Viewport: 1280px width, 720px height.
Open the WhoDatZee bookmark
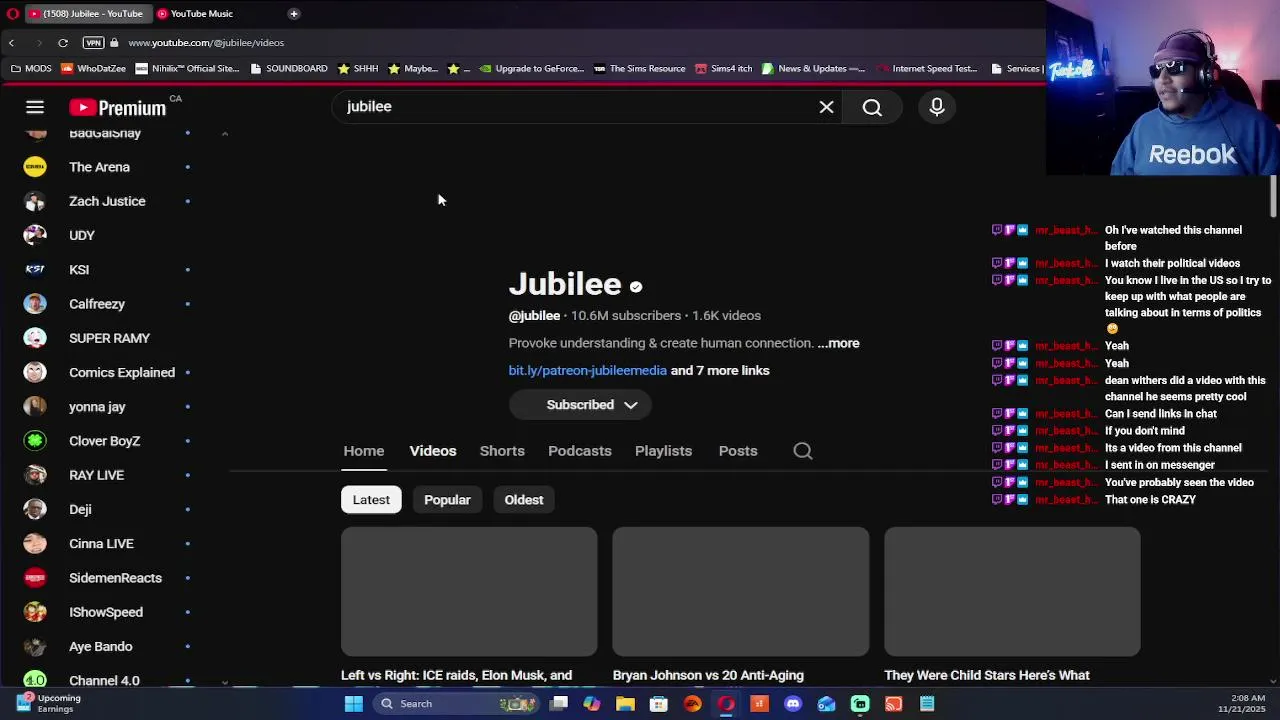click(93, 69)
